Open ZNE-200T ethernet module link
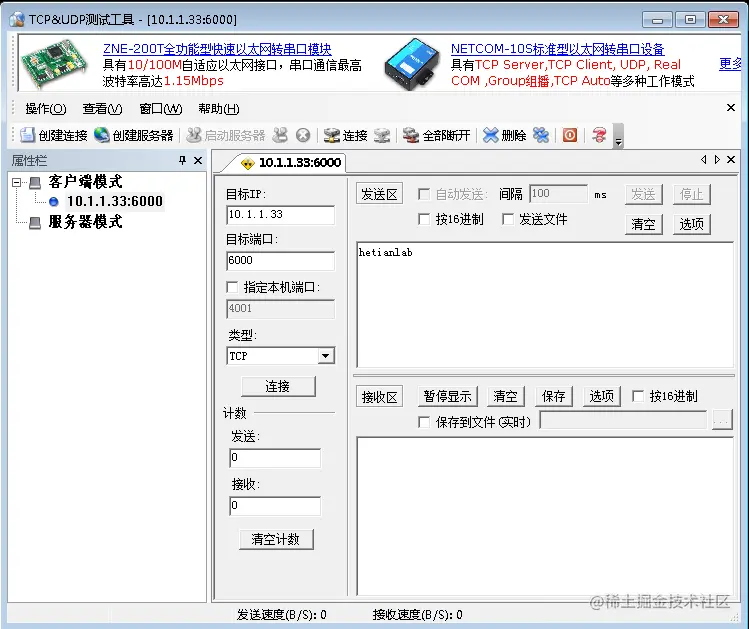749x629 pixels. click(217, 49)
